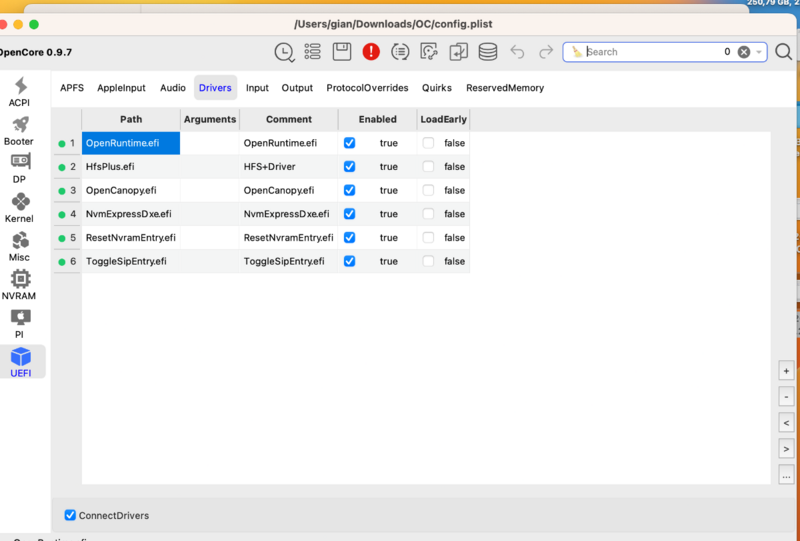Viewport: 800px width, 541px height.
Task: Click the database stack toolbar icon
Action: pyautogui.click(x=488, y=52)
